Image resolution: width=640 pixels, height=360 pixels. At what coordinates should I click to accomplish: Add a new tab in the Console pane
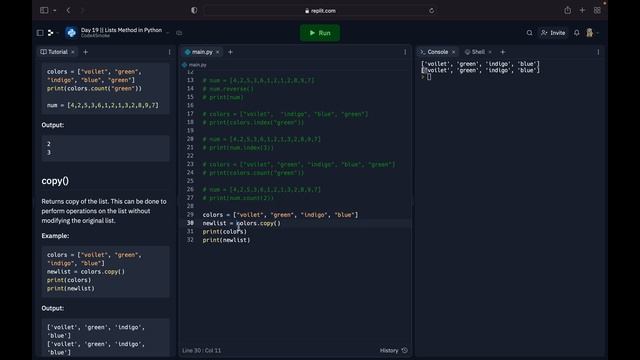pos(502,52)
